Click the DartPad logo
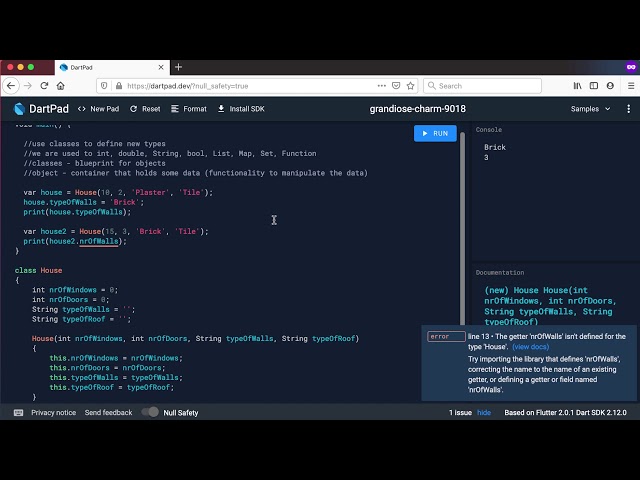640x480 pixels. pos(41,109)
